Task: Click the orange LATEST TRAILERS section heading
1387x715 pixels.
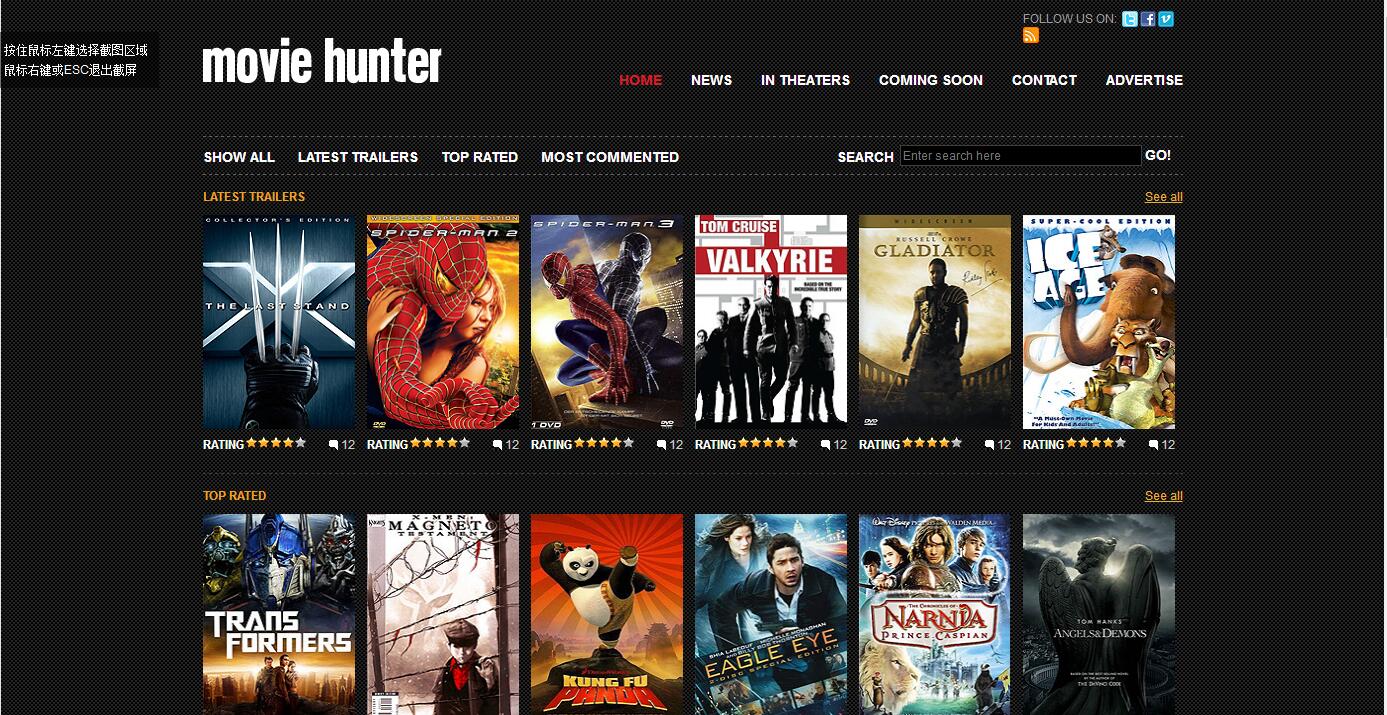Action: coord(254,197)
